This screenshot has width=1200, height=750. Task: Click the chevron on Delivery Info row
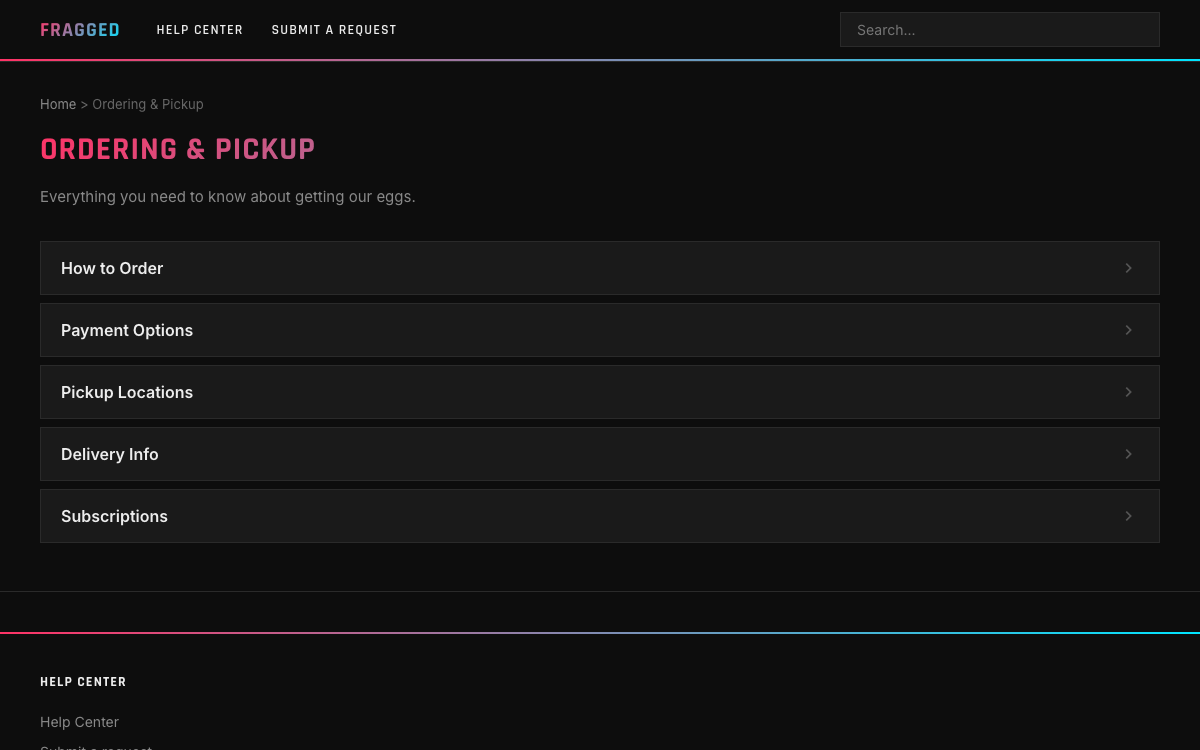pos(1128,454)
